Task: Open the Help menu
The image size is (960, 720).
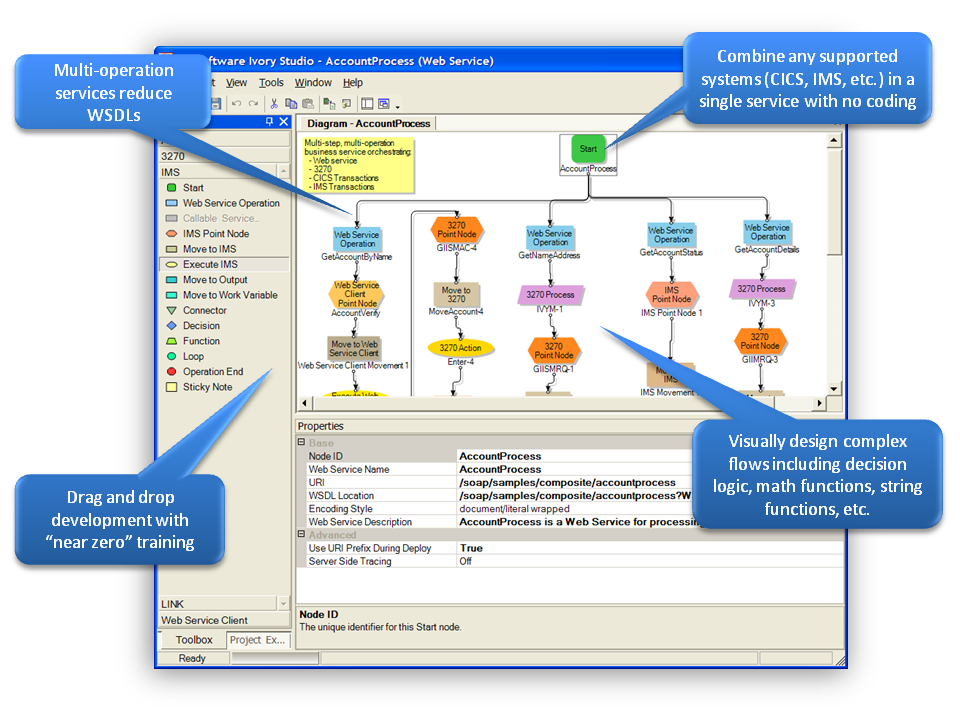Action: pyautogui.click(x=353, y=83)
